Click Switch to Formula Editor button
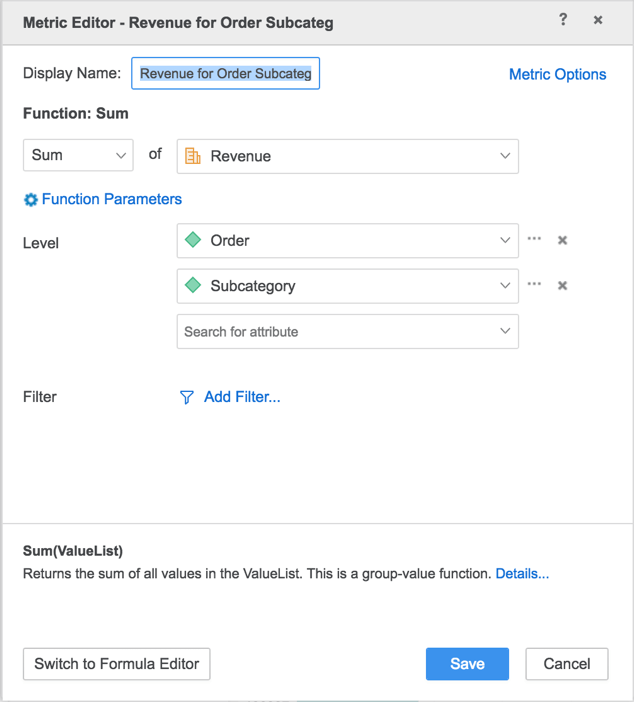Screen dimensions: 634x704 [x=117, y=664]
